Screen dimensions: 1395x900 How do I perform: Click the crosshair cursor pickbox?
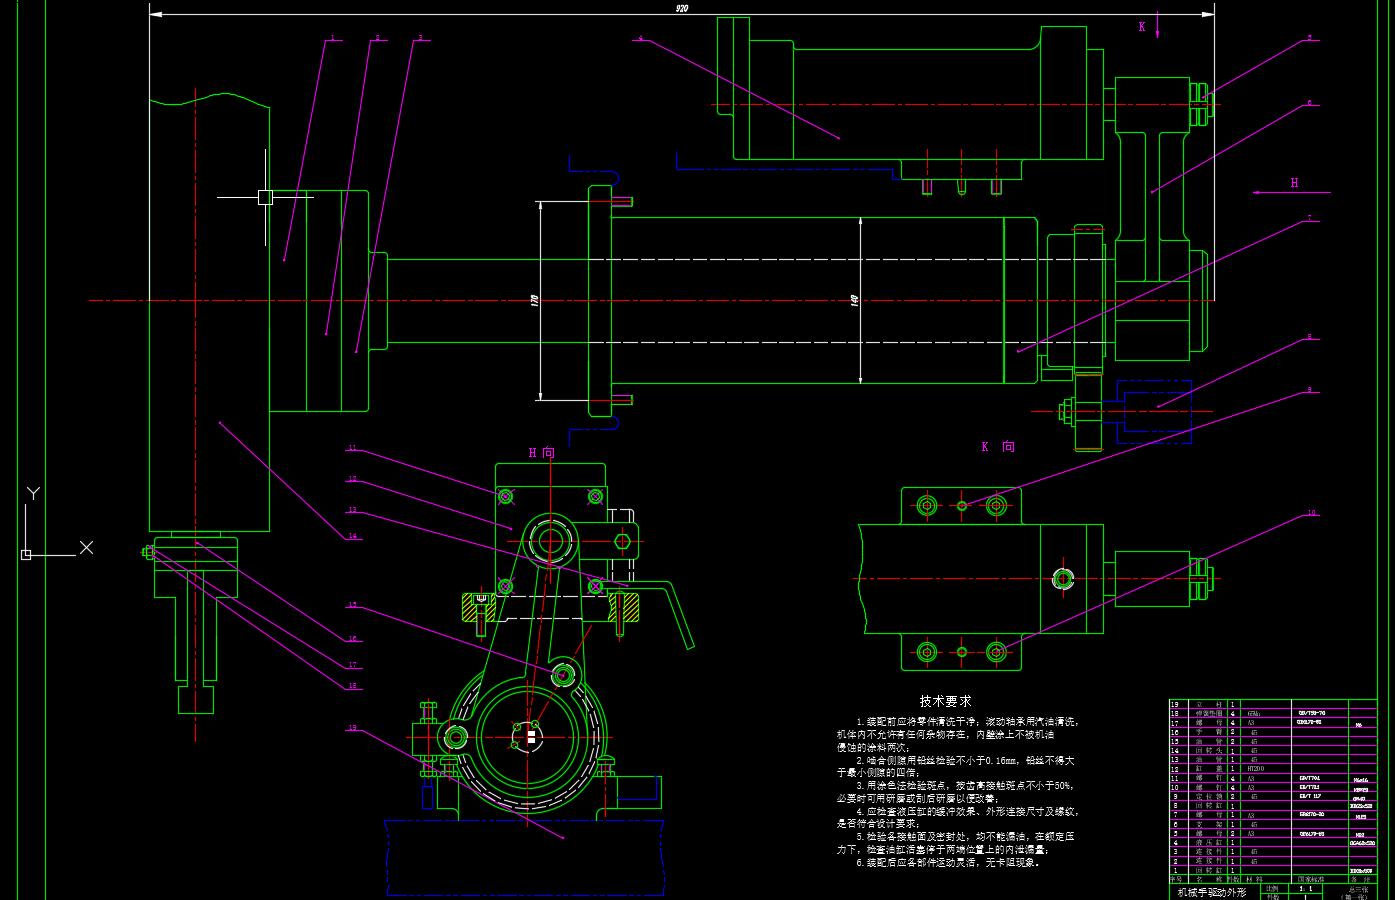click(x=265, y=197)
